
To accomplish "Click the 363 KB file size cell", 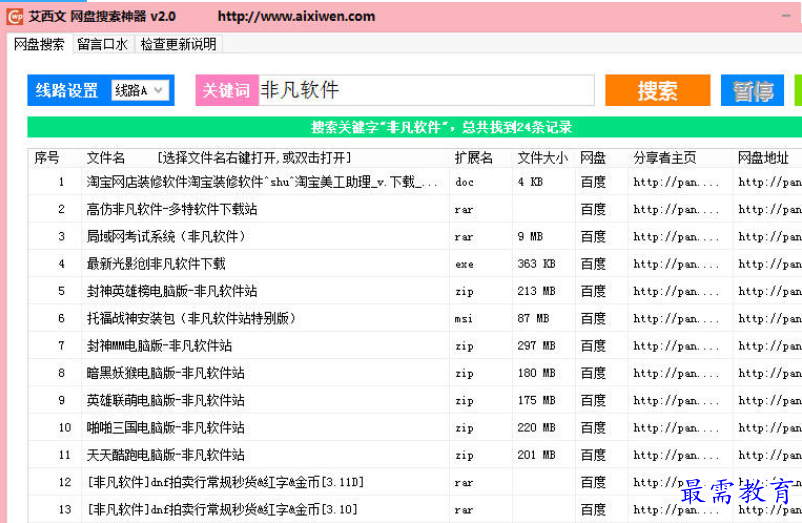I will click(537, 264).
